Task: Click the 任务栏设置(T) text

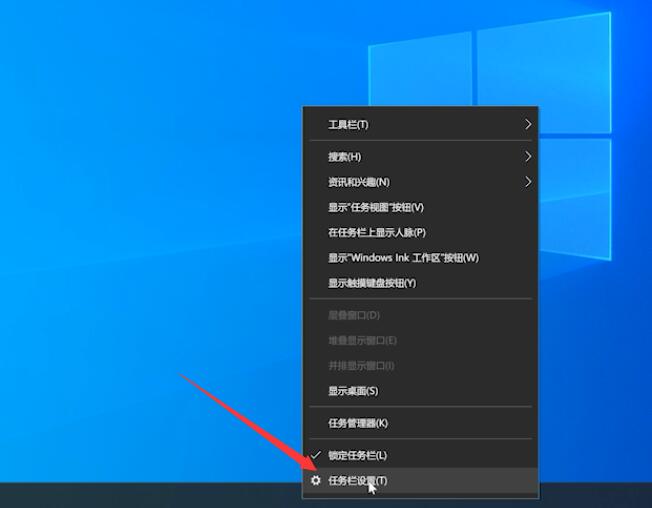Action: 358,481
